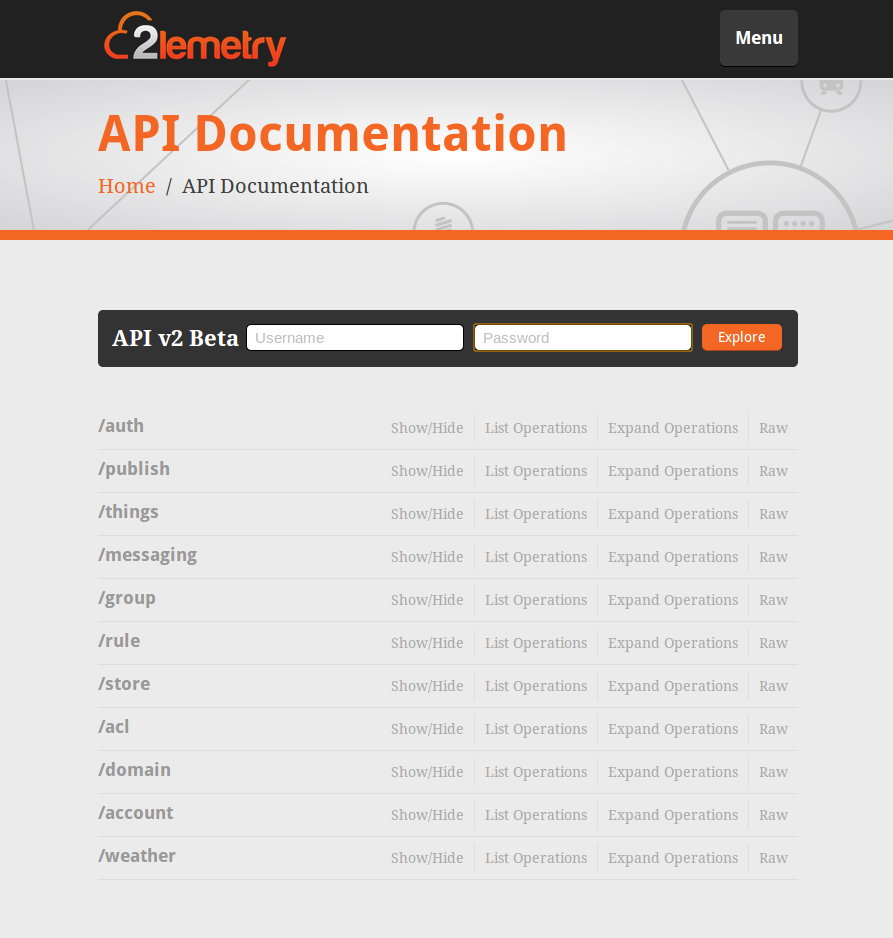The image size is (893, 938).
Task: Expand Operations for /group
Action: pyautogui.click(x=672, y=600)
